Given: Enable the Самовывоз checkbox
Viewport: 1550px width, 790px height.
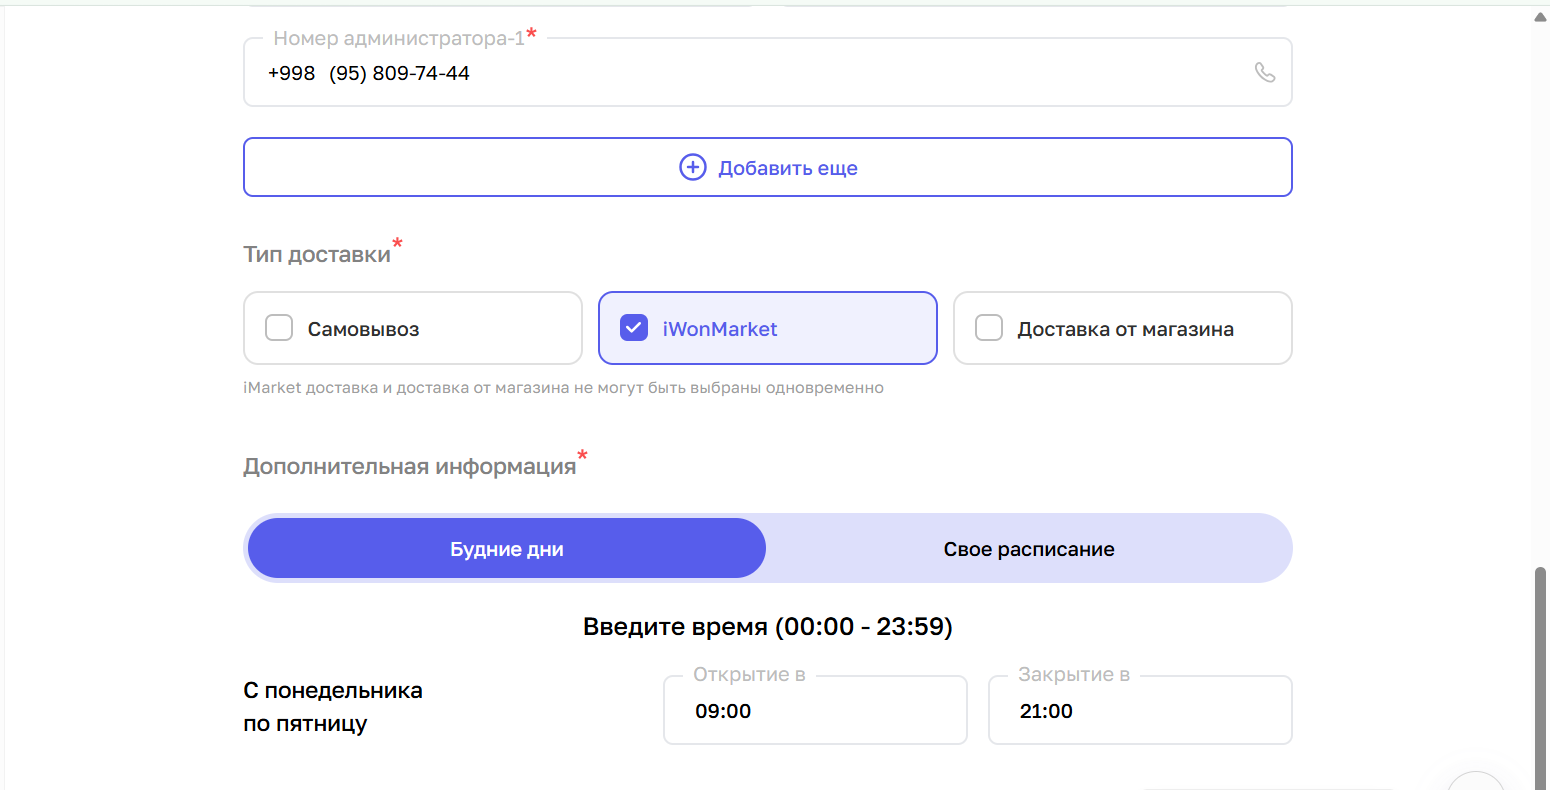Looking at the screenshot, I should [x=279, y=328].
